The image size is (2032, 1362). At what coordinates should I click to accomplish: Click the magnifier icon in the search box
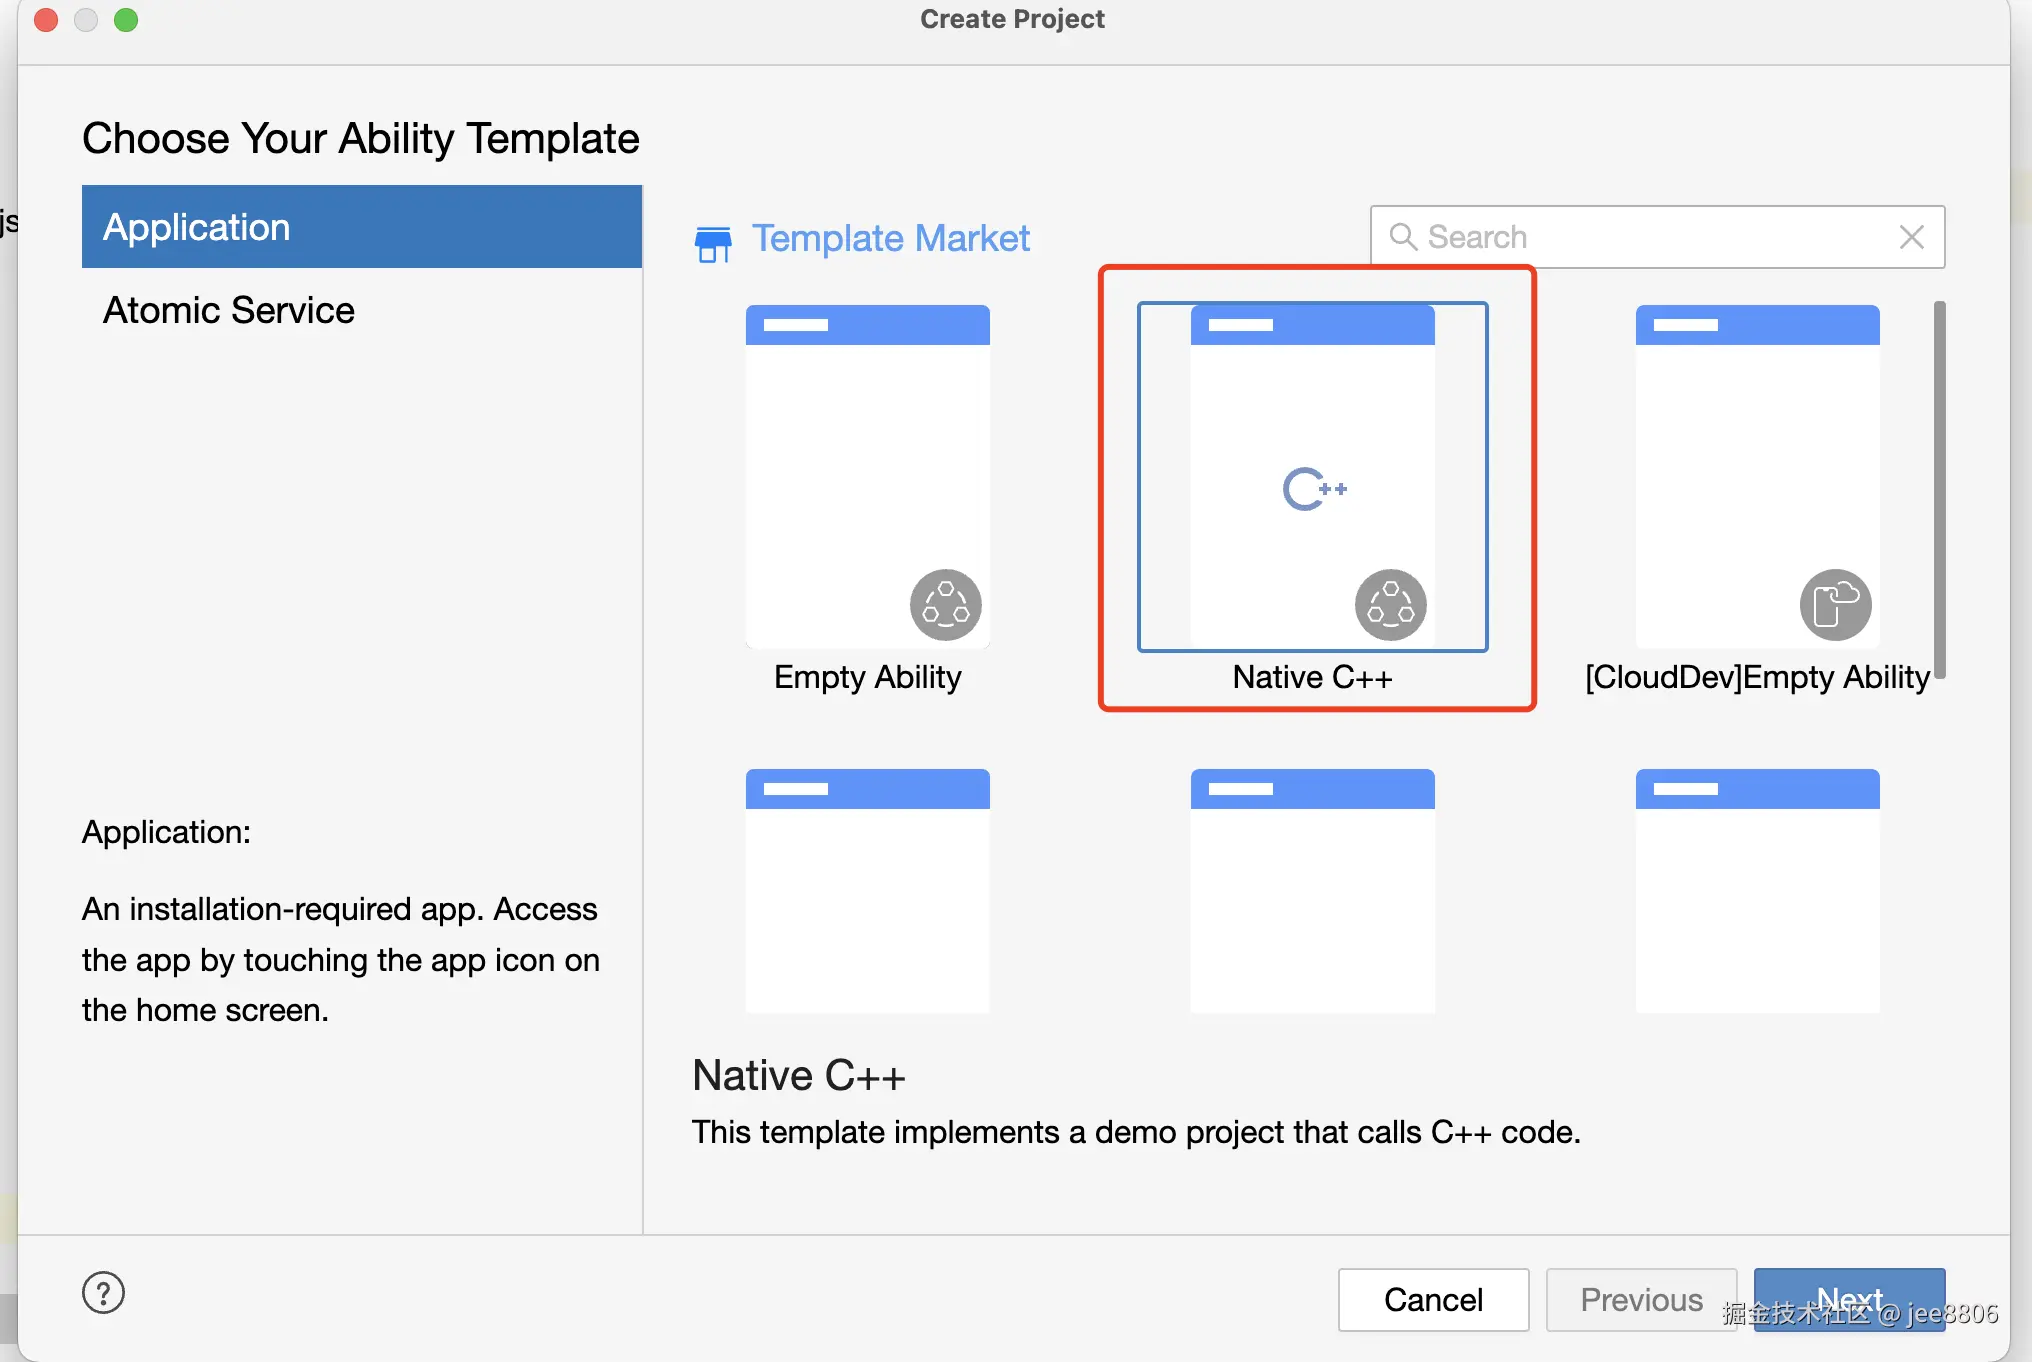[x=1403, y=237]
